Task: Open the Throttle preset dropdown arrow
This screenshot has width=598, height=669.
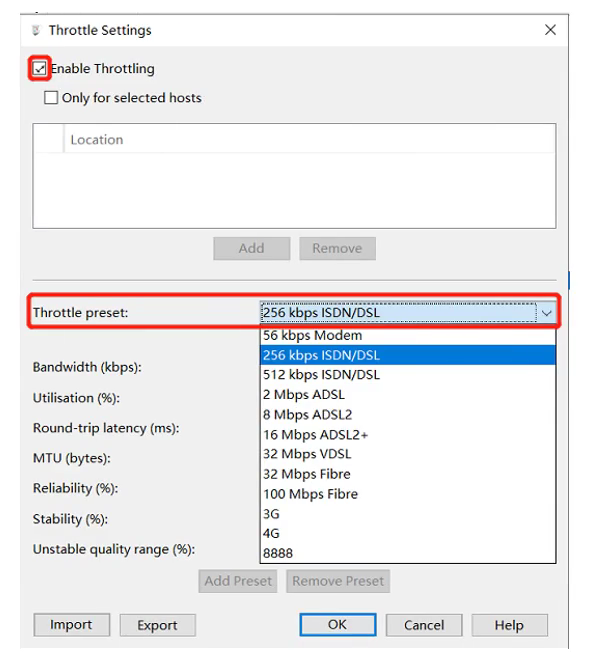Action: (x=546, y=313)
